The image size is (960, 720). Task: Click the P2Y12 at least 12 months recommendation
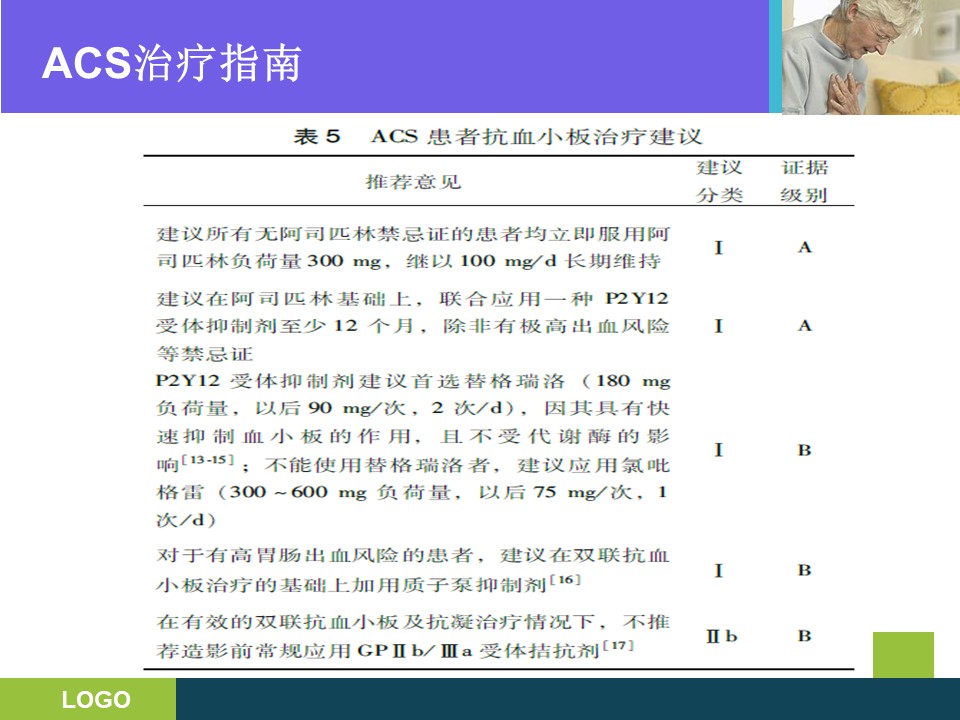coord(413,326)
